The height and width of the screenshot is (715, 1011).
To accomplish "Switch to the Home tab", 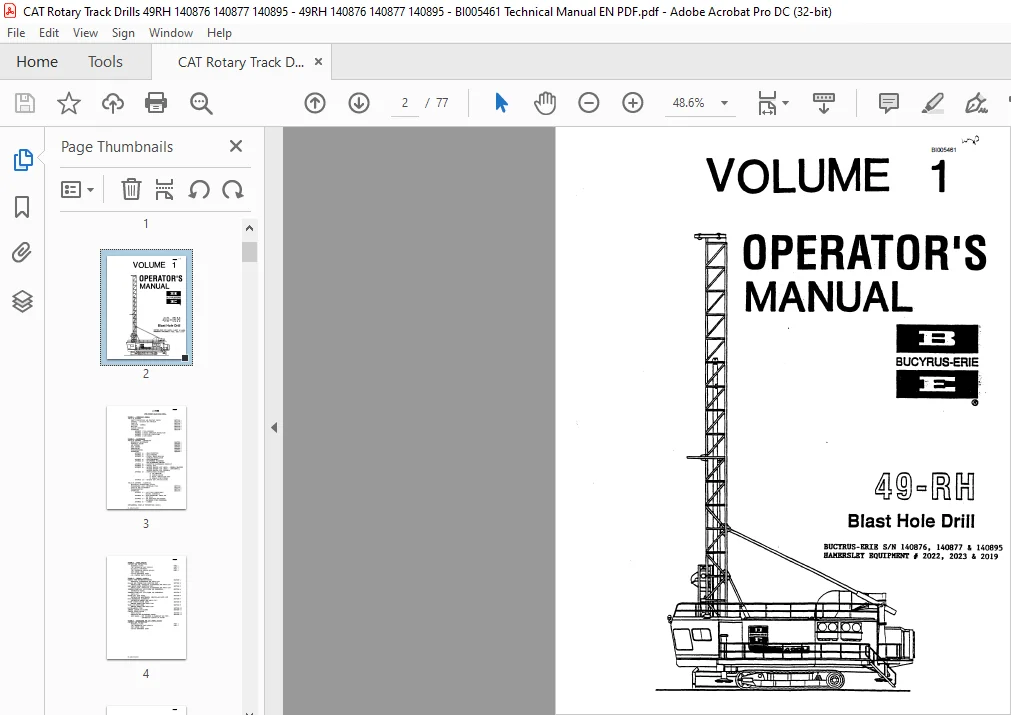I will pos(37,62).
